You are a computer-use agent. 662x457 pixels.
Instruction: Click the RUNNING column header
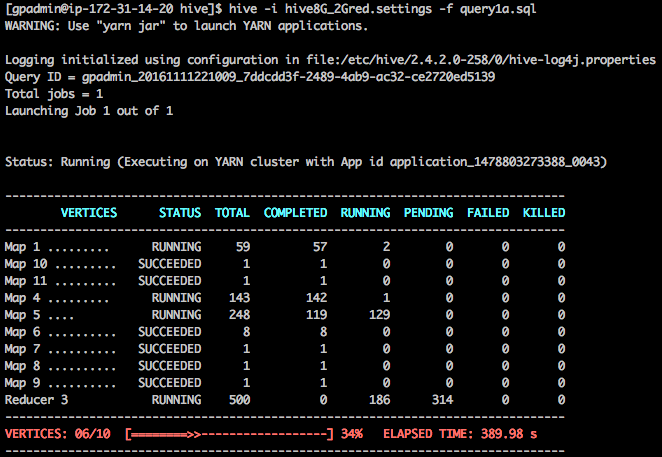[x=365, y=212]
